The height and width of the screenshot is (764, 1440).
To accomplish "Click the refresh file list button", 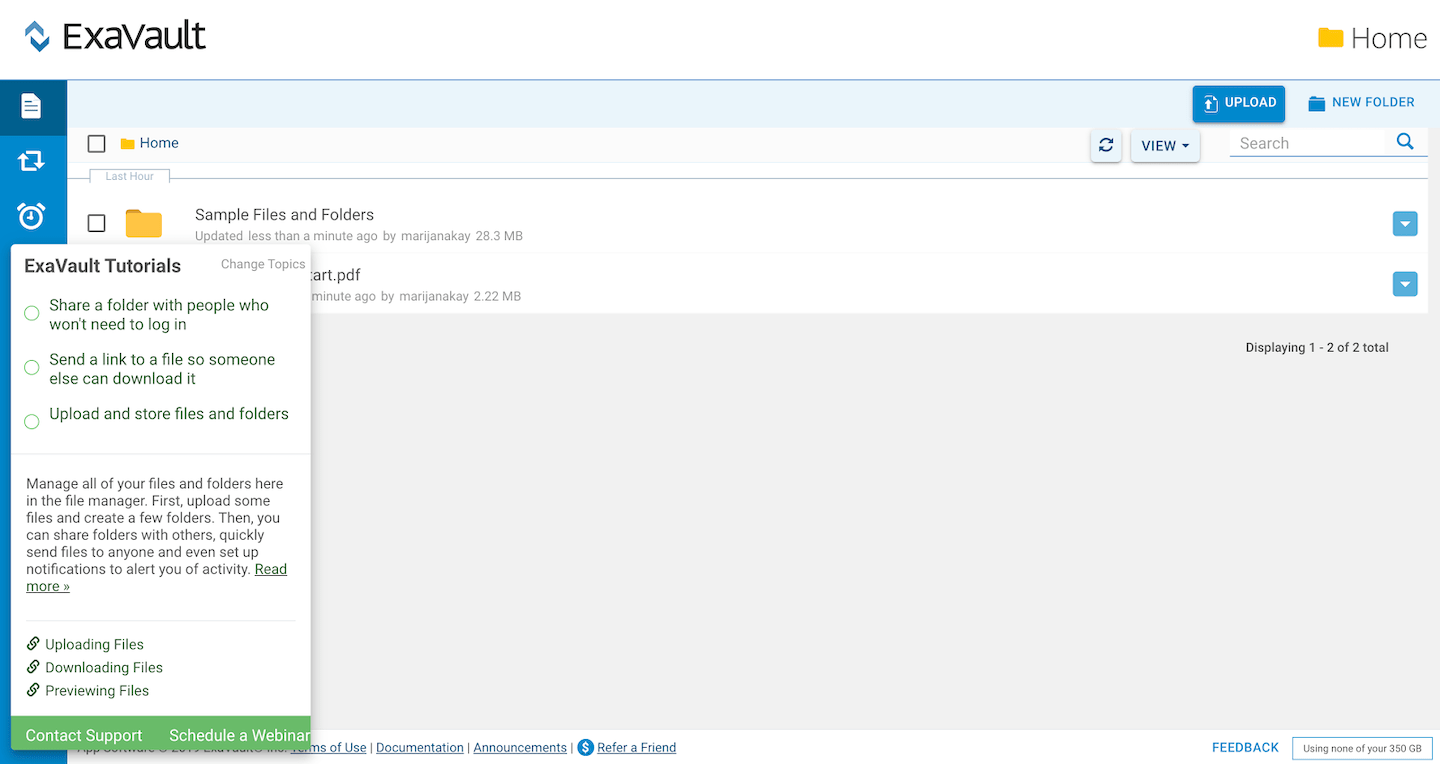I will coord(1106,145).
